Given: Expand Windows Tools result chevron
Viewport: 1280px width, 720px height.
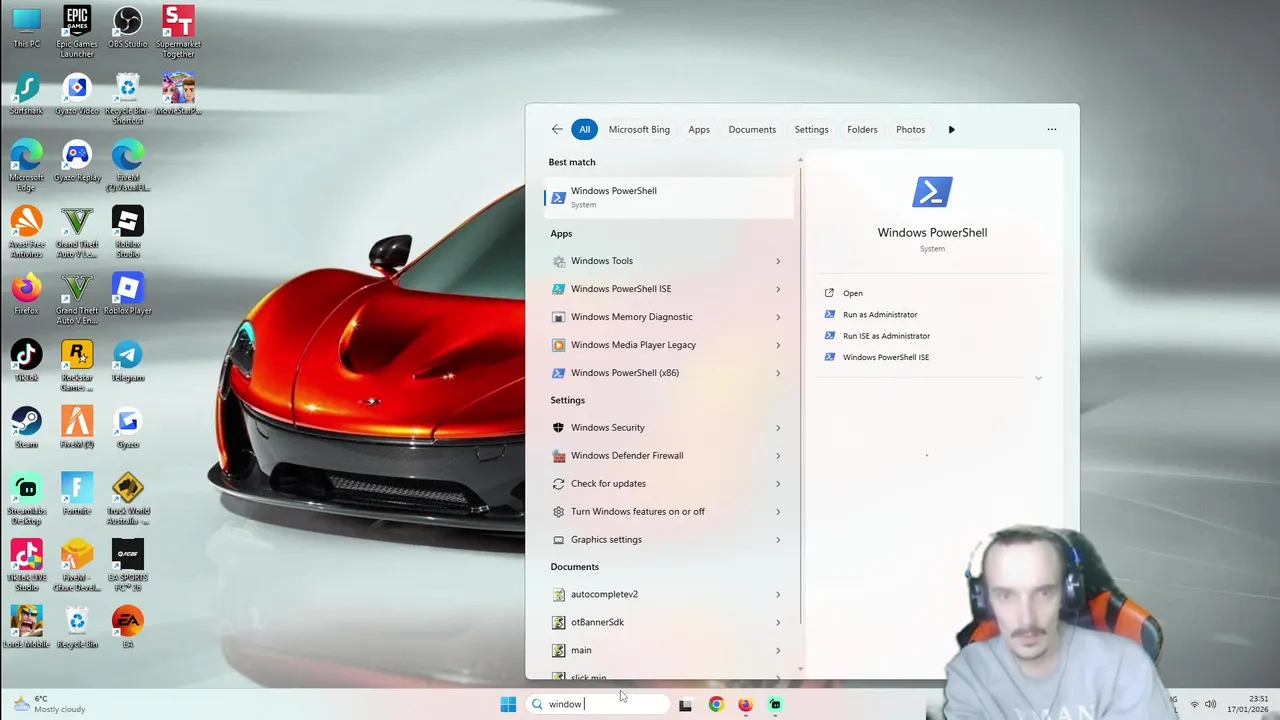Looking at the screenshot, I should tap(778, 261).
